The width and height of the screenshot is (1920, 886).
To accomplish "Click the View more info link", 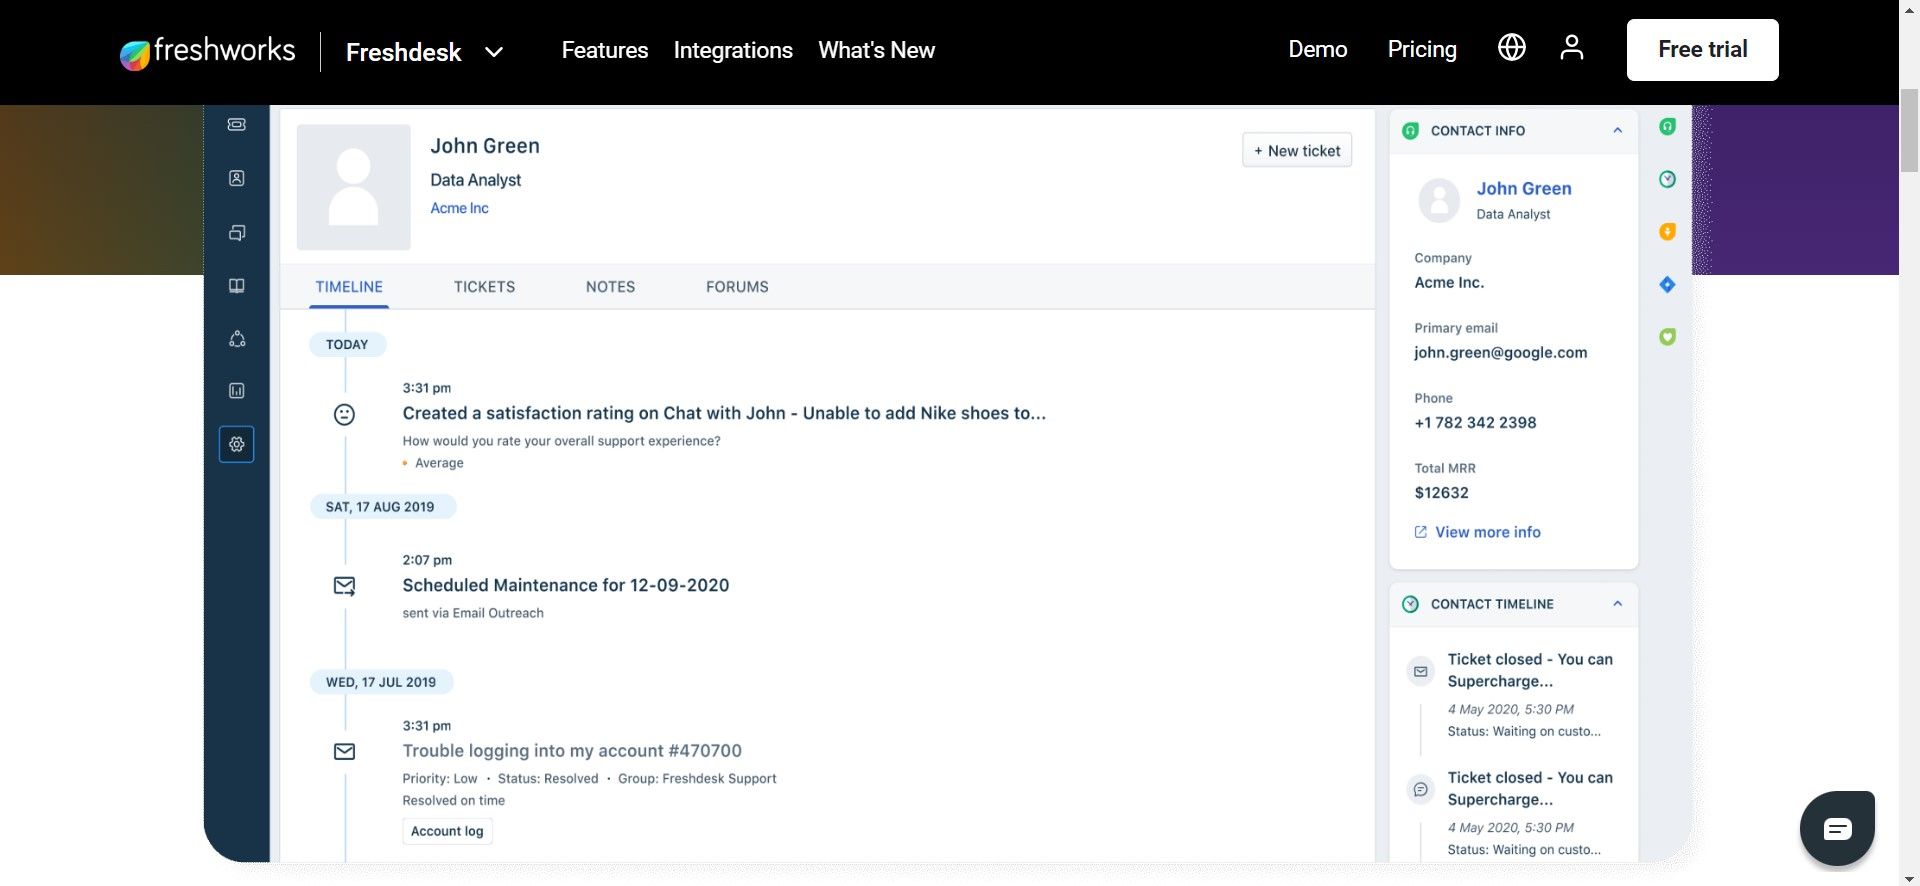I will pos(1477,532).
